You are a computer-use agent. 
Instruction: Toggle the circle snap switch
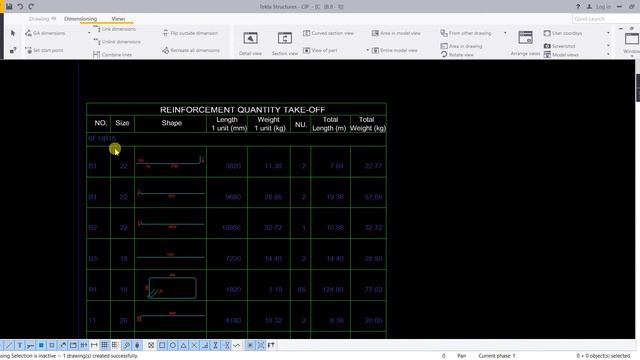173,345
